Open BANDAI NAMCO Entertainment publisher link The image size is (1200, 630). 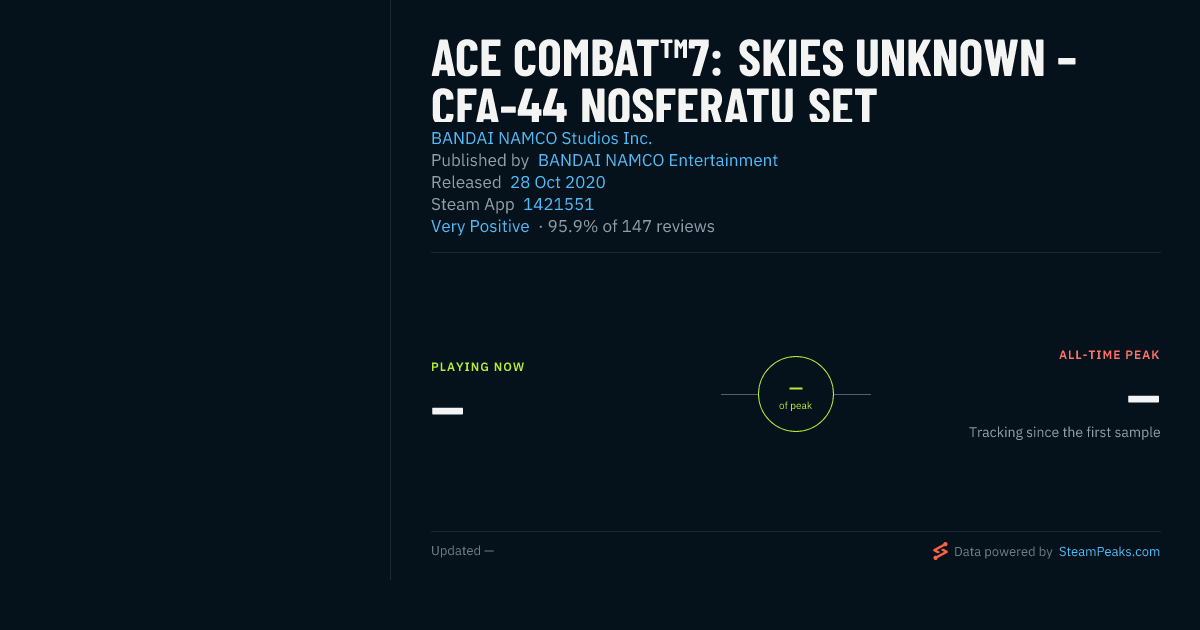pyautogui.click(x=658, y=160)
